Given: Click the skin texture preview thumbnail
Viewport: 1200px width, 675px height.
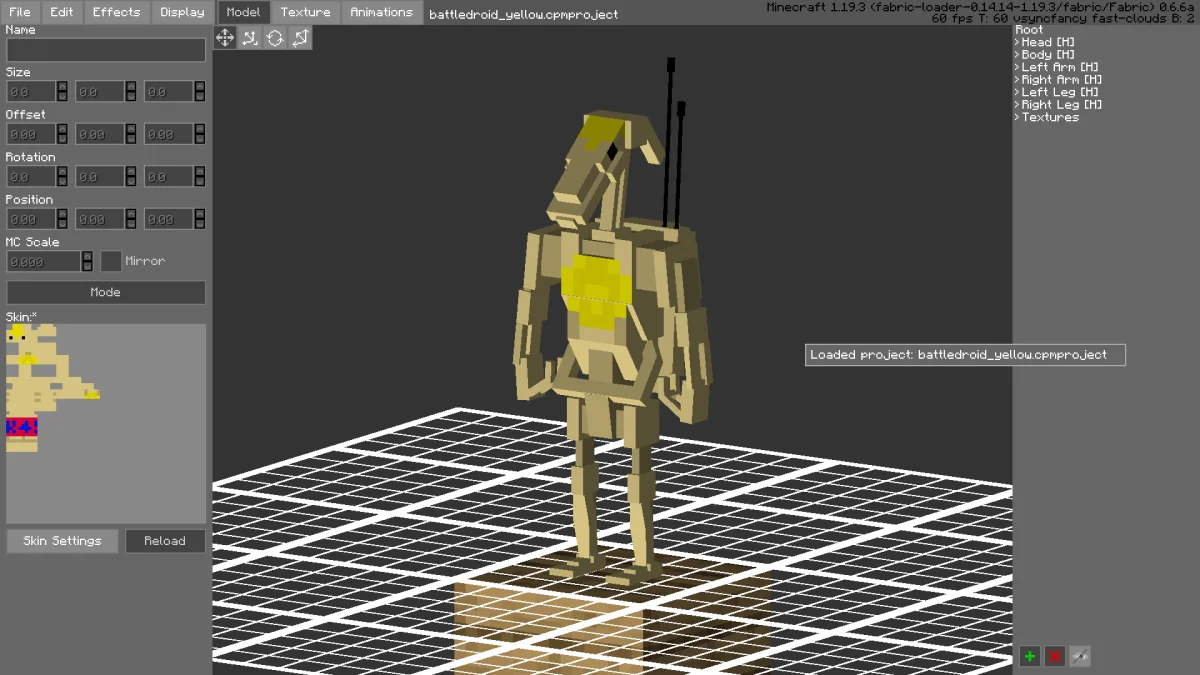Looking at the screenshot, I should pyautogui.click(x=106, y=423).
